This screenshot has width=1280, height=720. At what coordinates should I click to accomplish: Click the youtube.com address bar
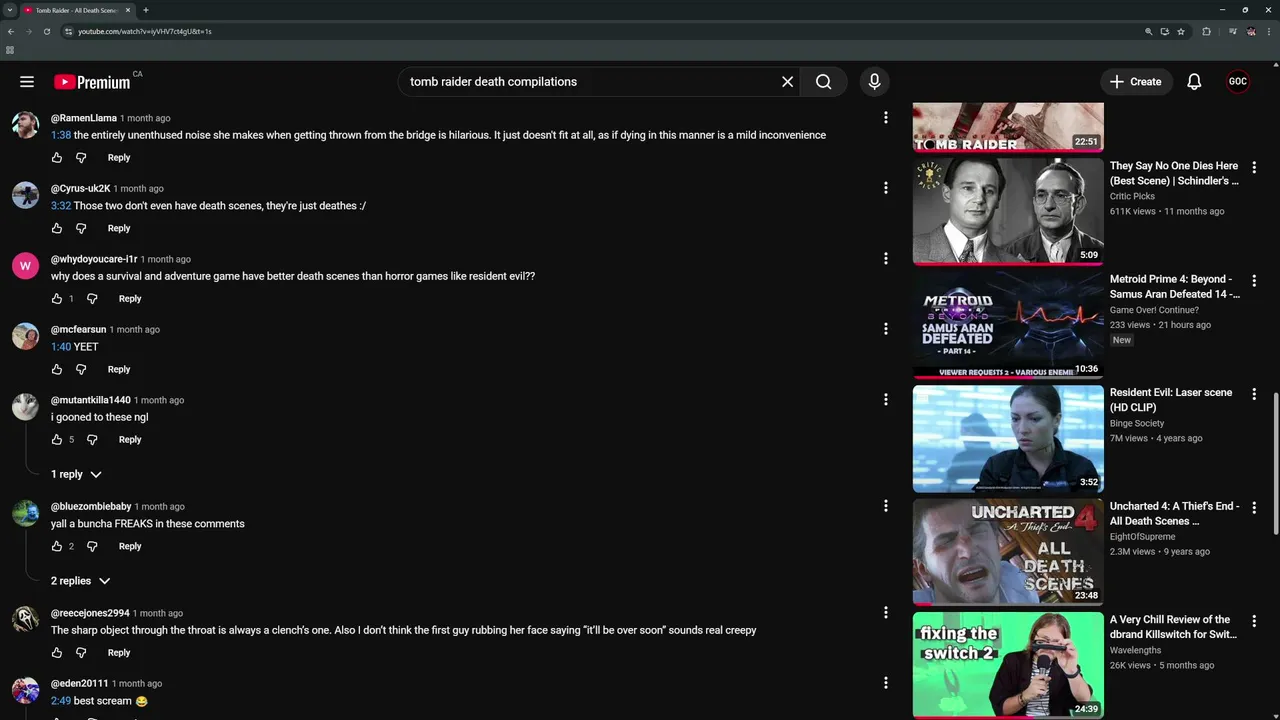coord(600,31)
